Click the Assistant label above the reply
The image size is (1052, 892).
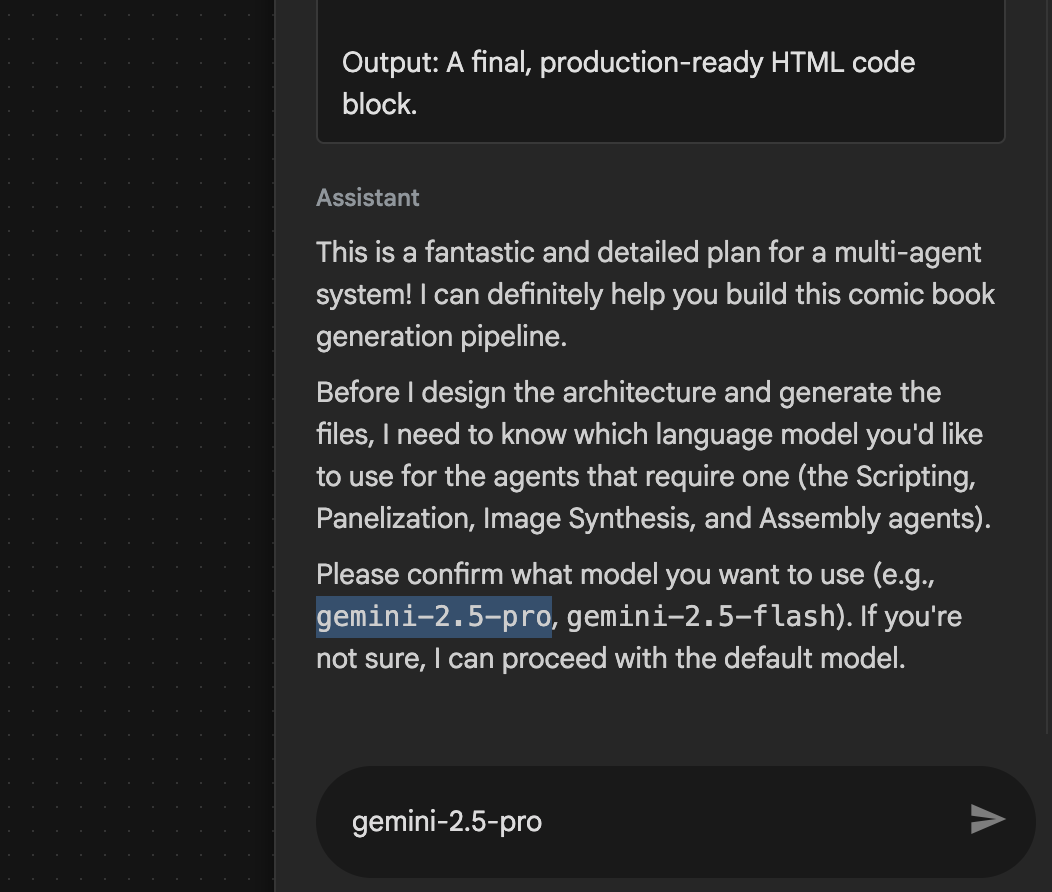pos(368,198)
